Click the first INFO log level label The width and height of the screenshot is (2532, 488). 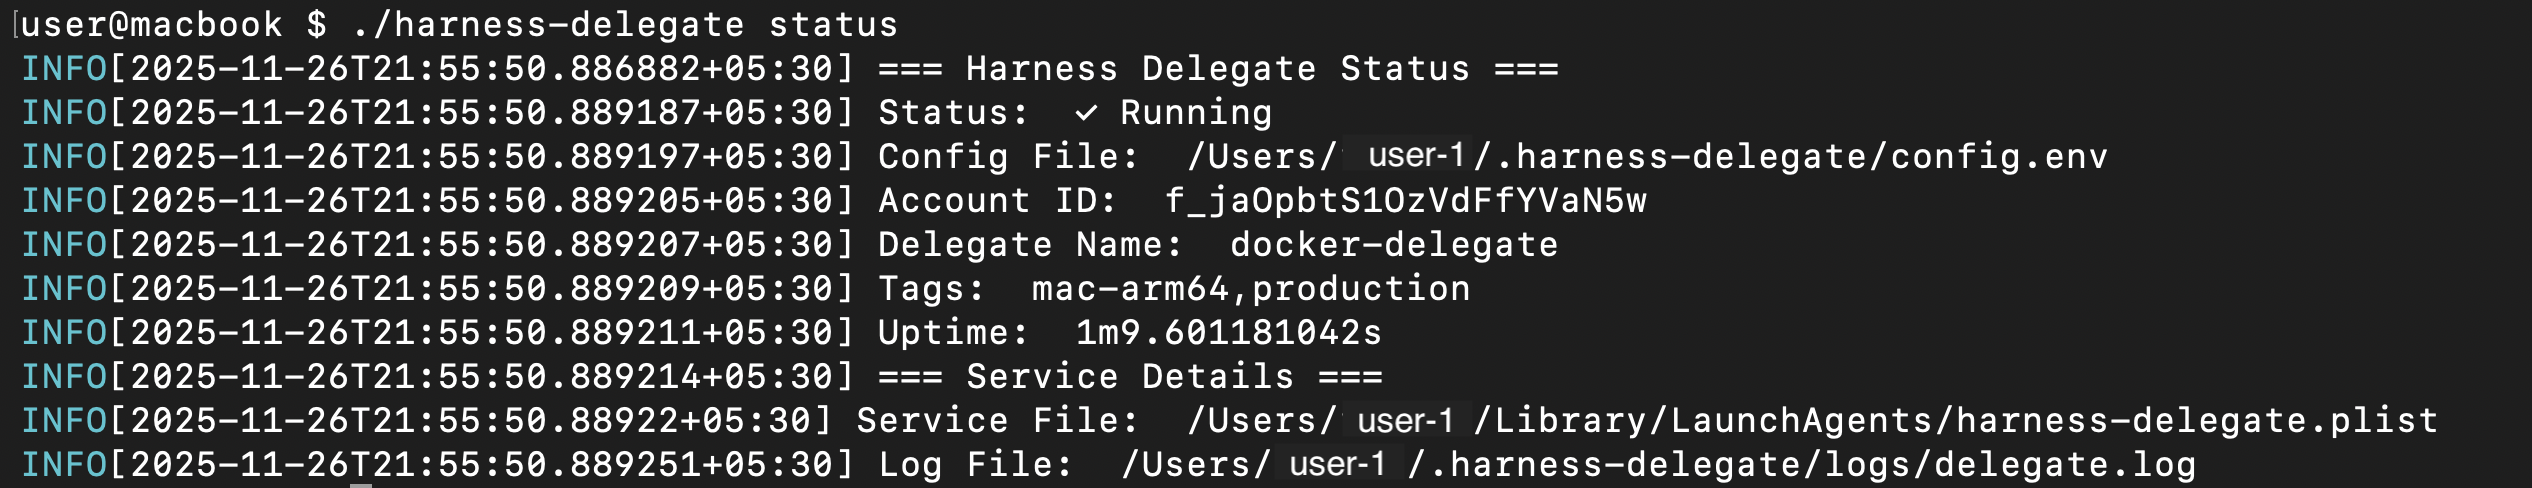tap(64, 69)
